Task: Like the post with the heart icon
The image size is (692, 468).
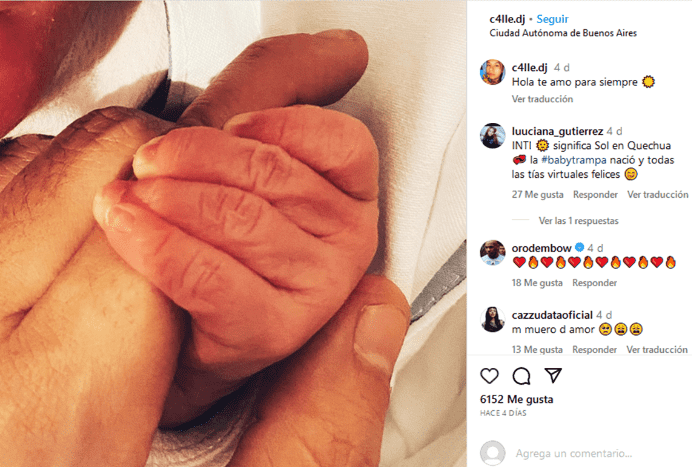Action: coord(489,376)
